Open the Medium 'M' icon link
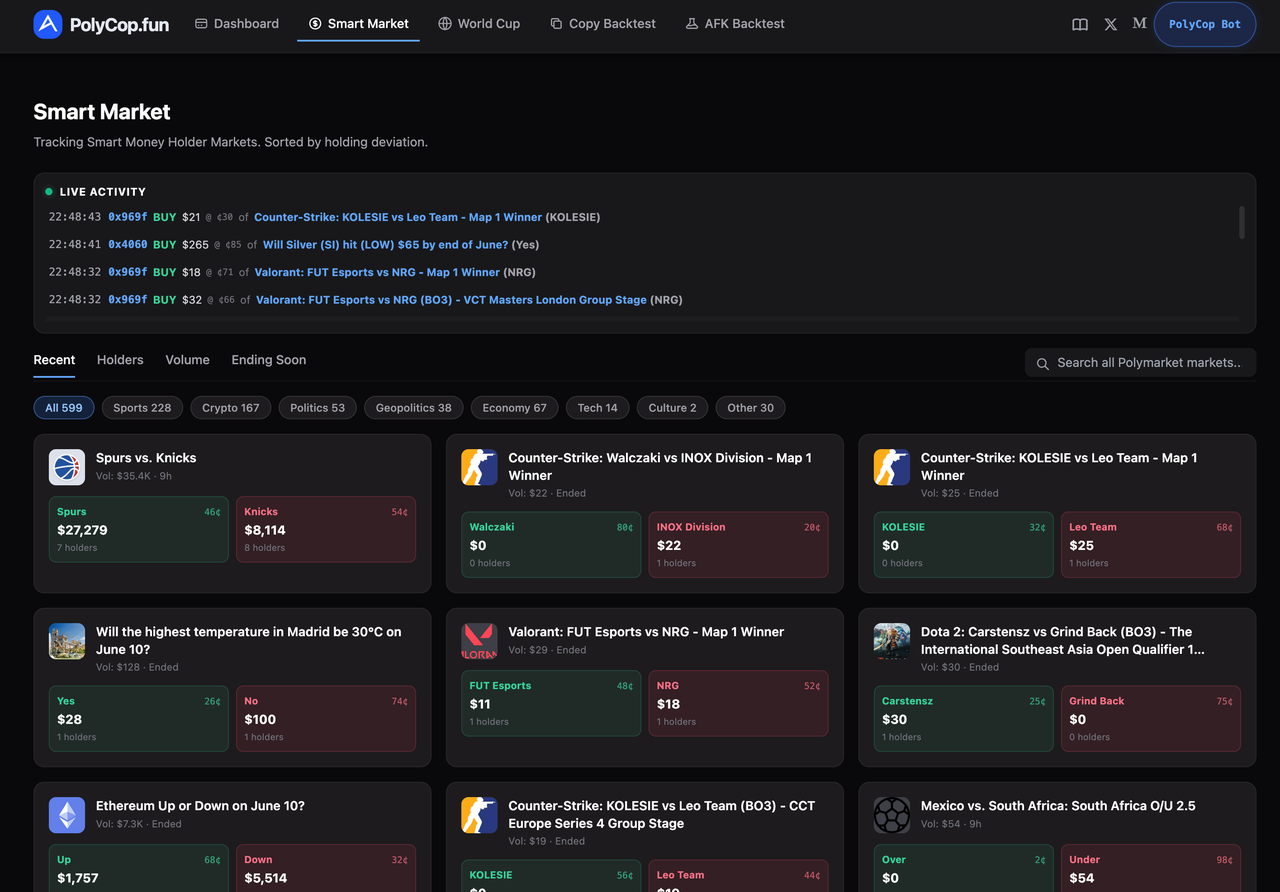Viewport: 1280px width, 892px height. tap(1139, 23)
